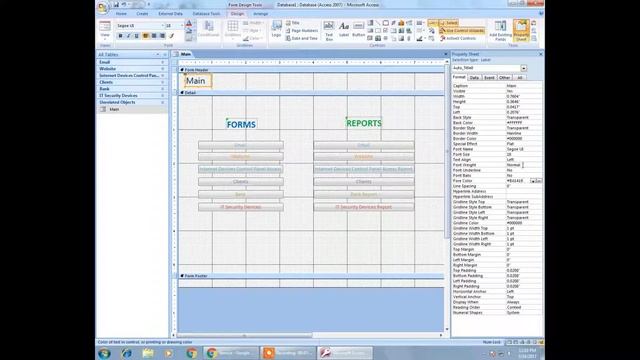Click the Clients button under FORMS
The width and height of the screenshot is (640, 360).
(241, 182)
